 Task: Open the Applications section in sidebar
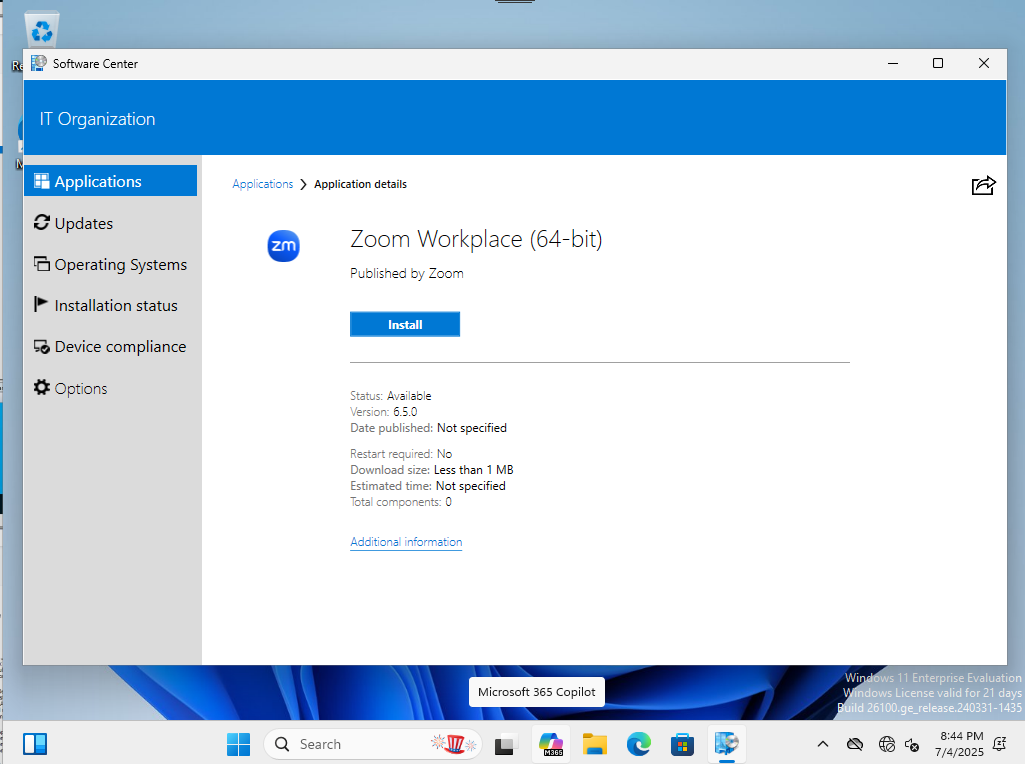110,181
